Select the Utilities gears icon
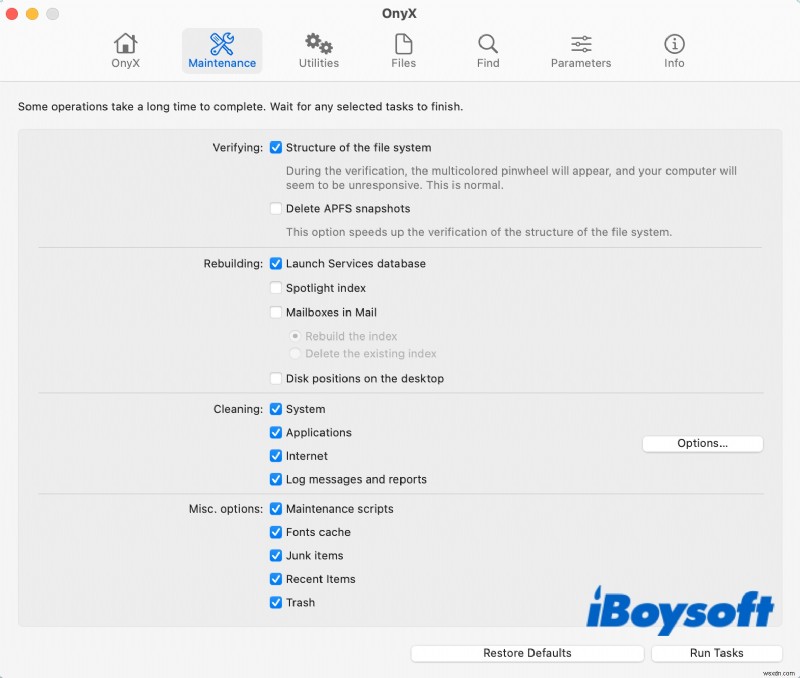The image size is (800, 678). click(x=318, y=44)
